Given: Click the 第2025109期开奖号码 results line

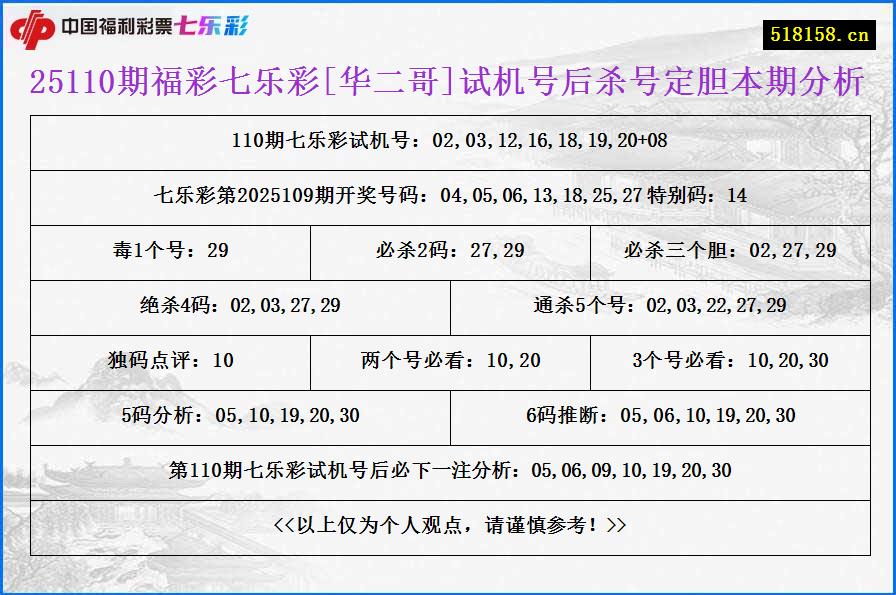Looking at the screenshot, I should (x=448, y=197).
